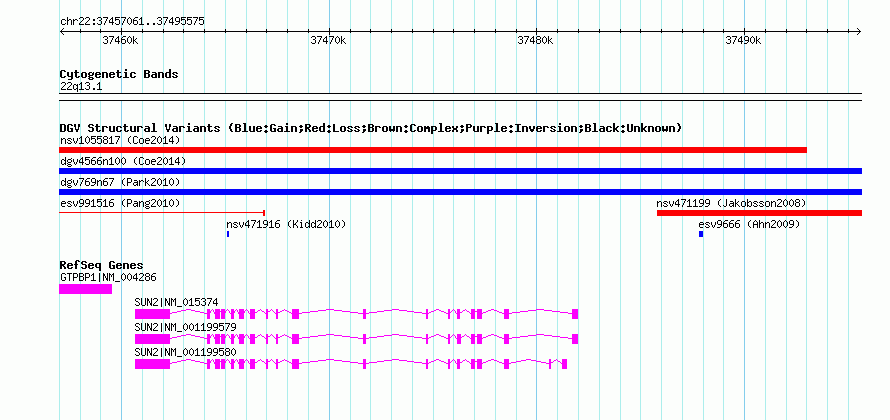Click the small blue nsv471916 gain marker
Image resolution: width=890 pixels, height=420 pixels.
click(x=228, y=234)
